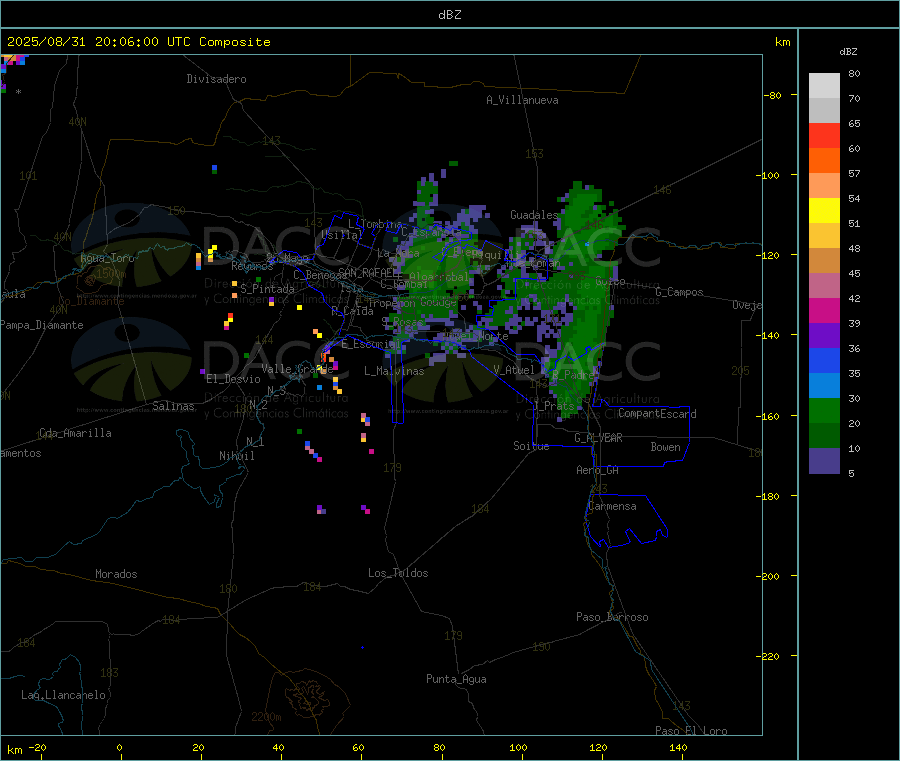Select the light gray 80–70 dBZ legend swatch
Viewport: 900px width, 761px height.
click(x=824, y=86)
